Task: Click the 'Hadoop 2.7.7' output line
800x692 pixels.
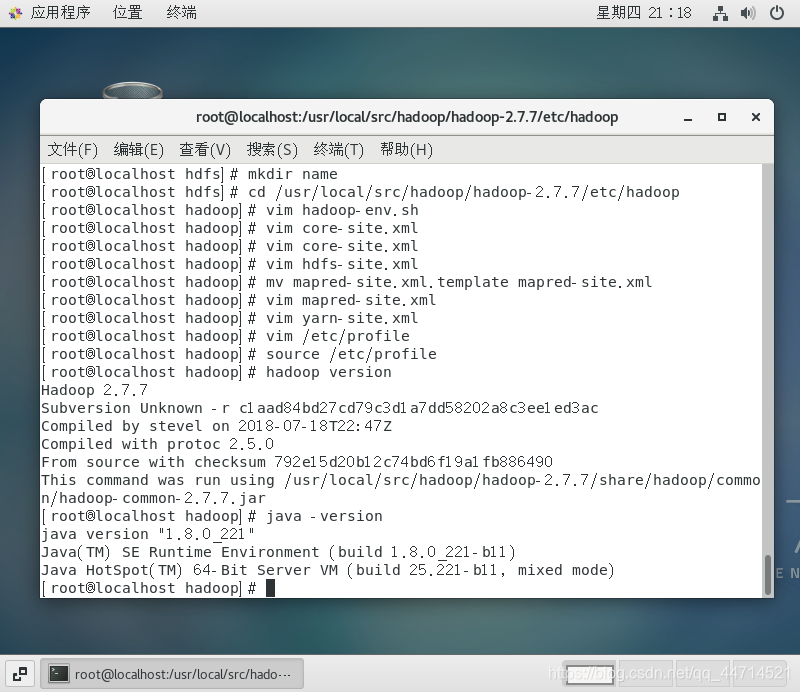Action: (x=94, y=390)
